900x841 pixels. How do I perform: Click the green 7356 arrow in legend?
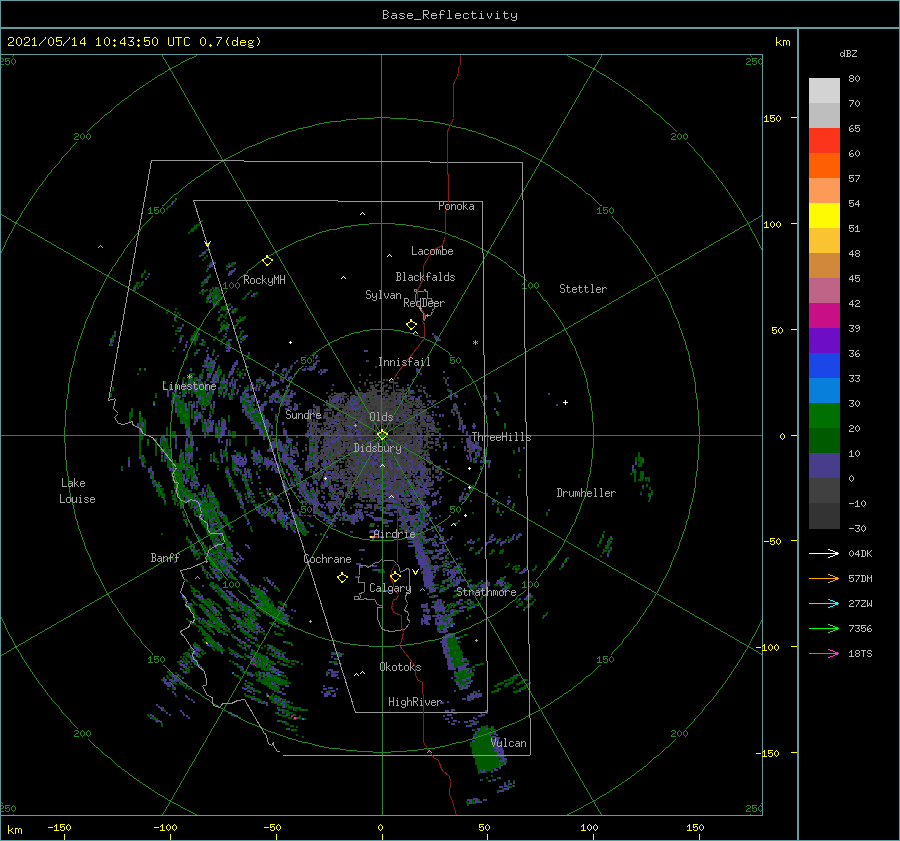(824, 629)
